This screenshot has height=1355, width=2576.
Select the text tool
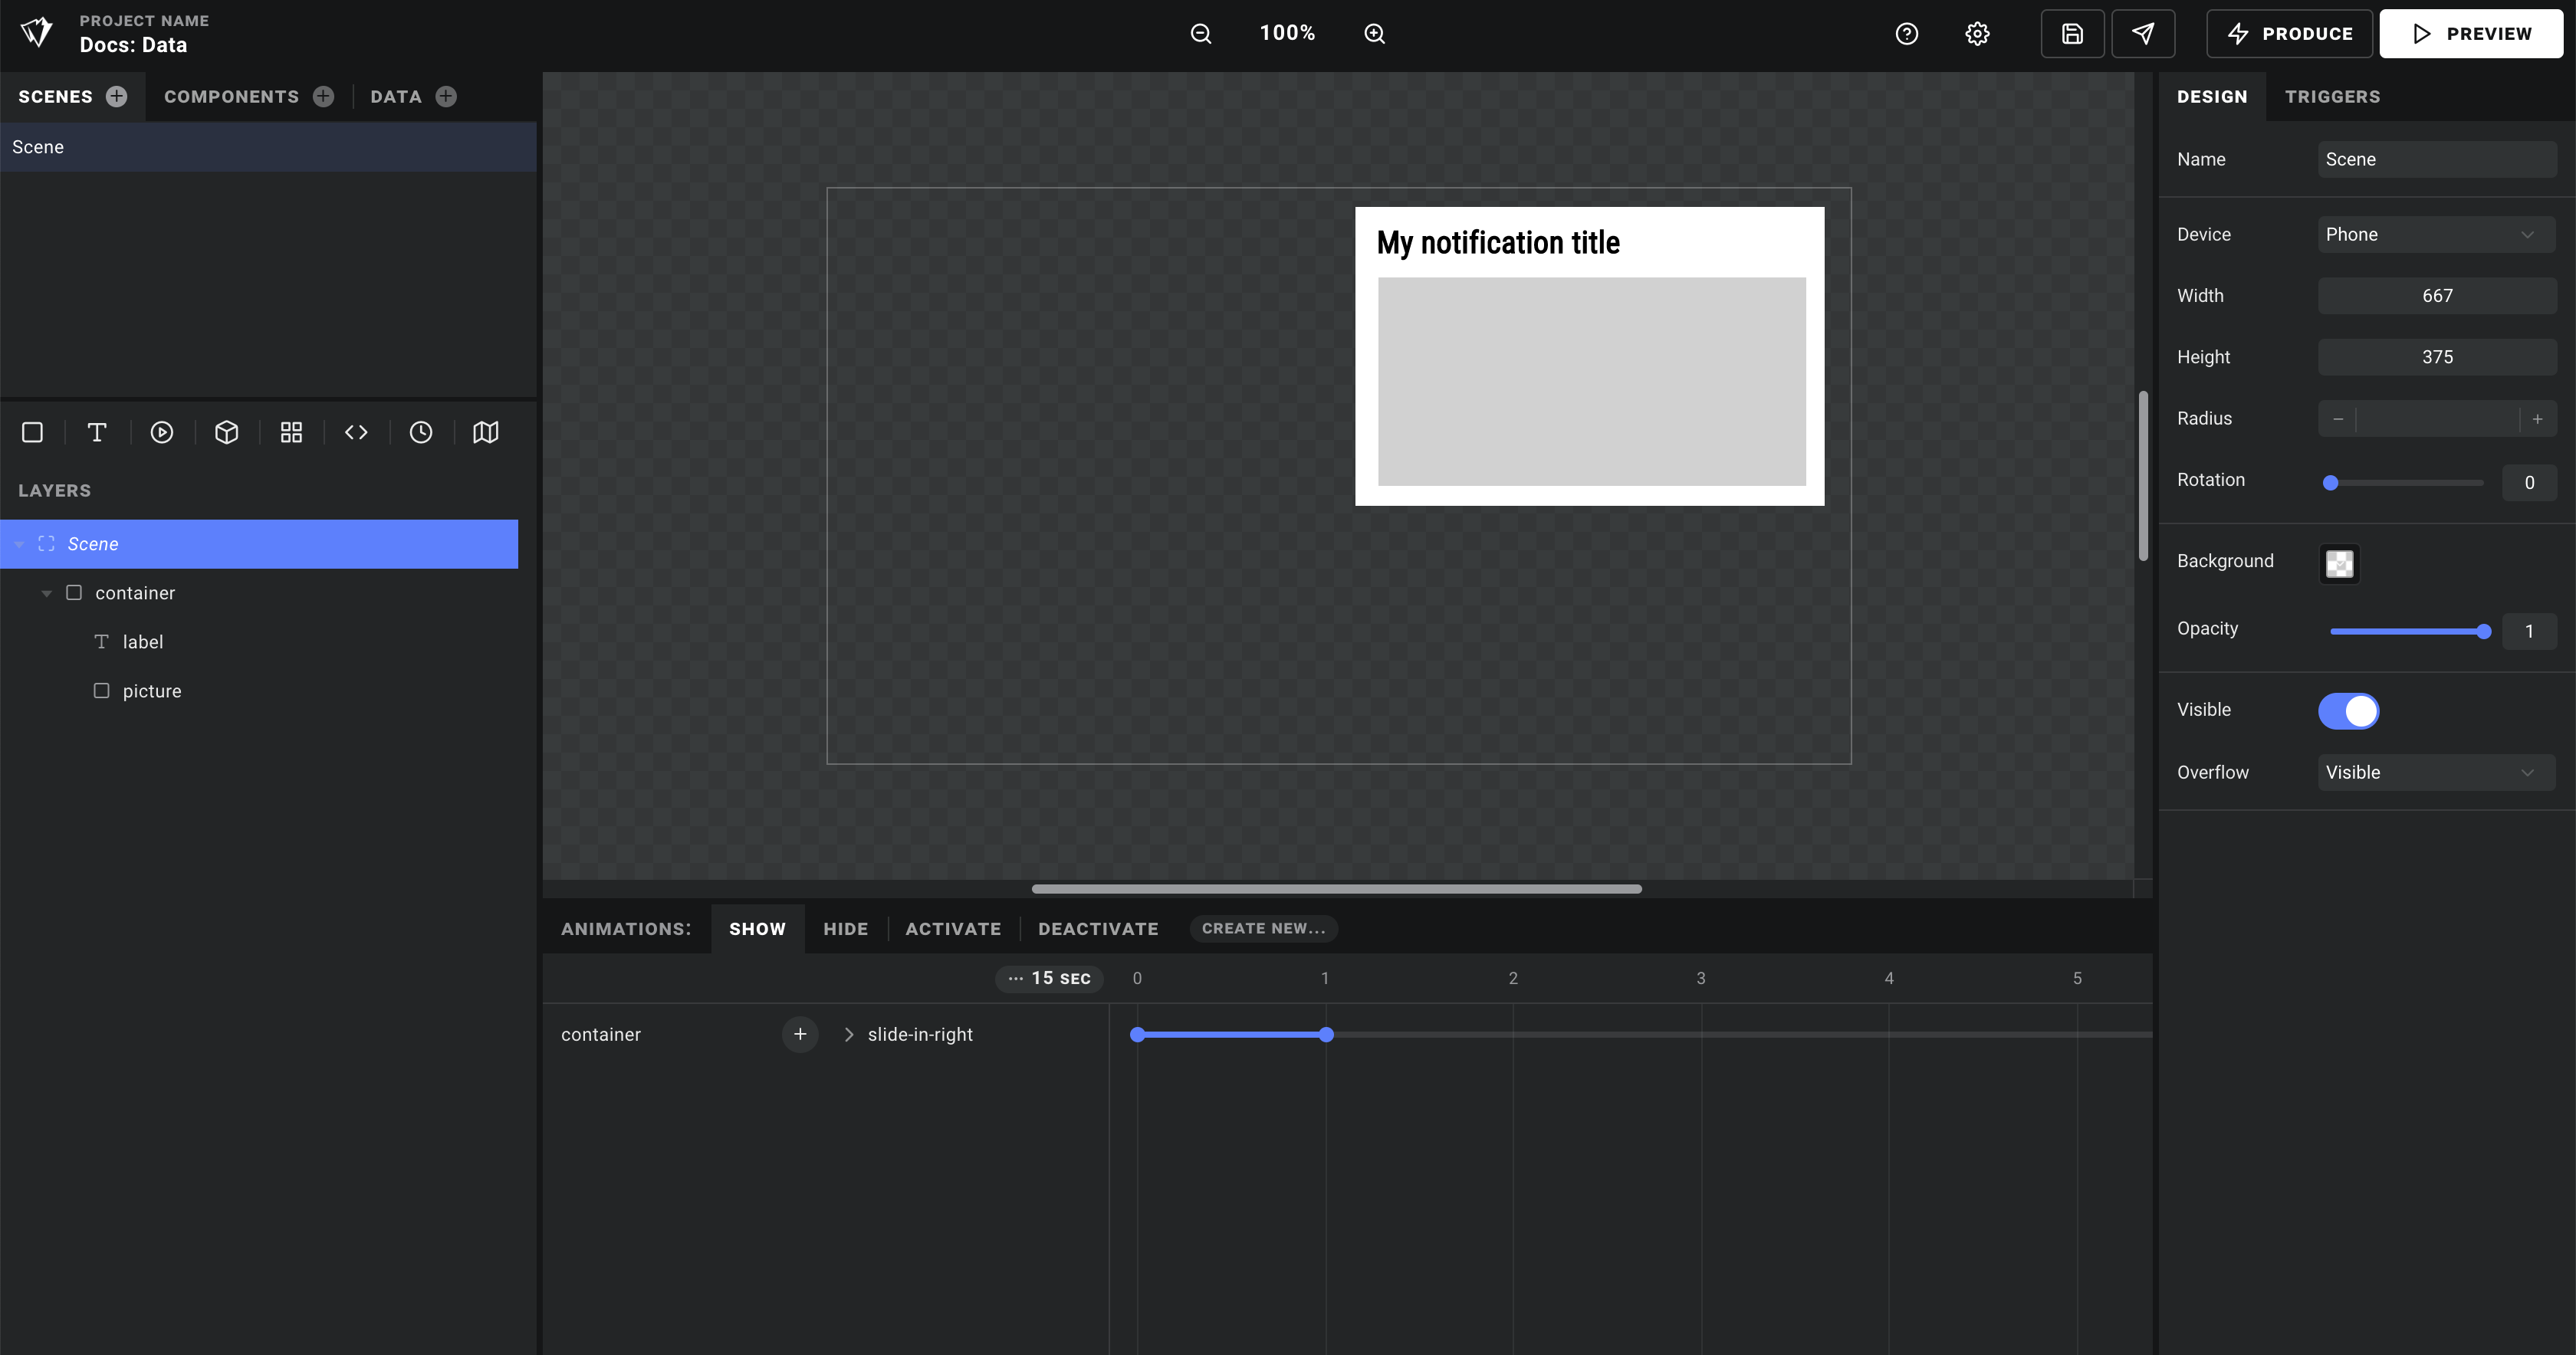pyautogui.click(x=97, y=432)
